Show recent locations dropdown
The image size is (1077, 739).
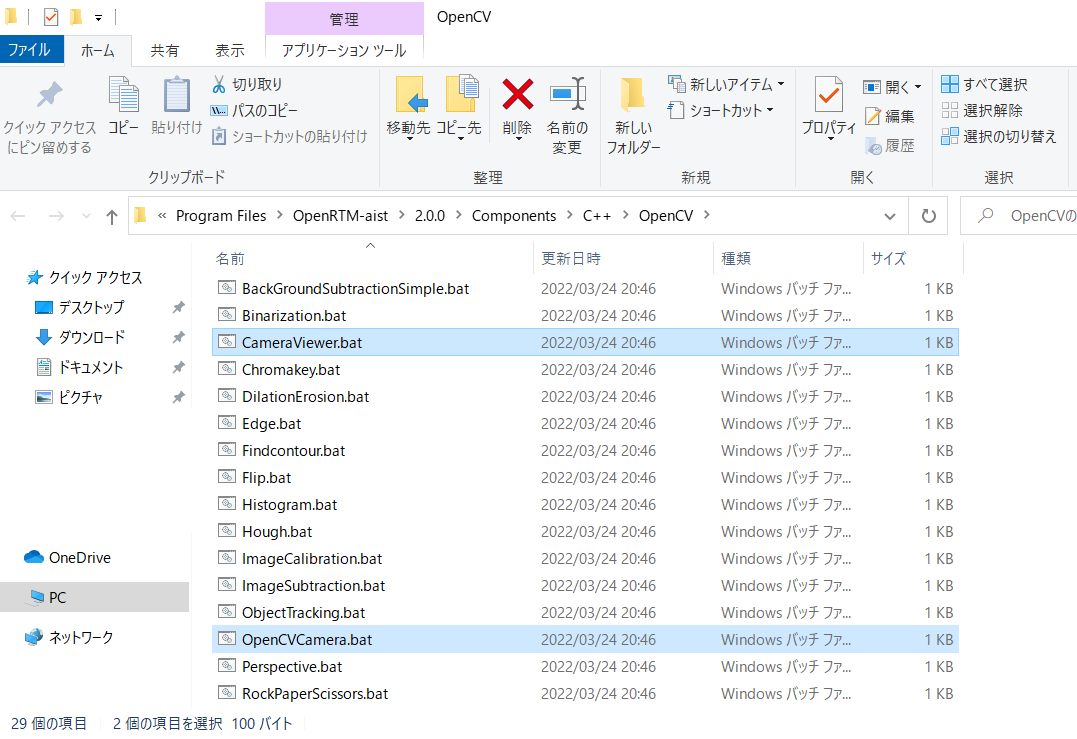(87, 217)
